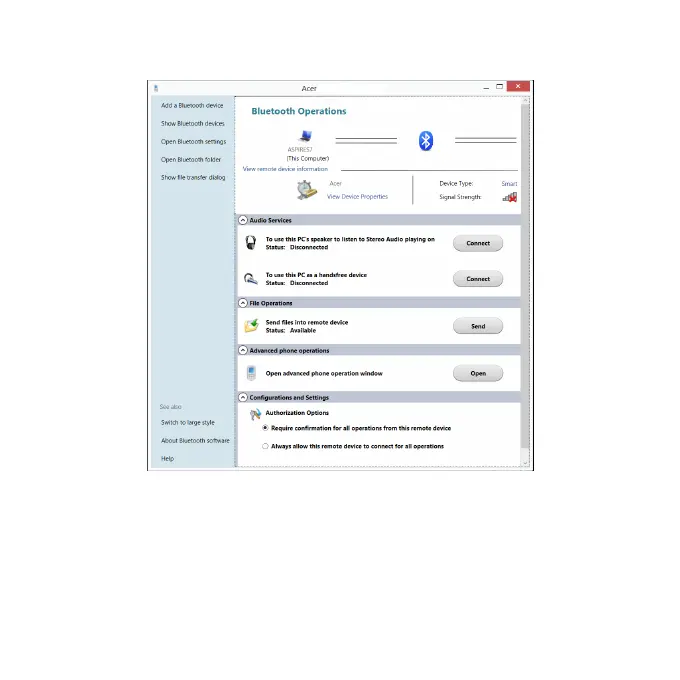Collapse the File Operations section
Screen dimensions: 680x680
[x=243, y=303]
